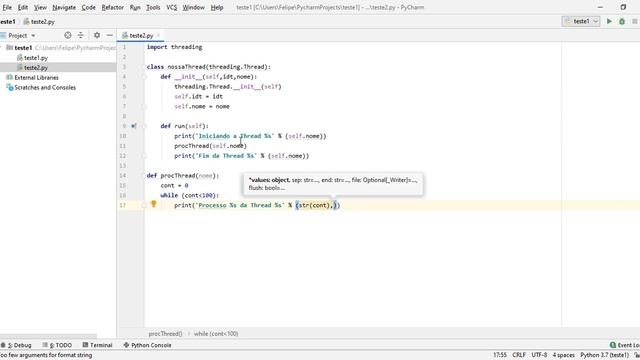Screen dimensions: 640x360
Task: Toggle the fold marker at class nossaThread line
Action: pyautogui.click(x=144, y=67)
